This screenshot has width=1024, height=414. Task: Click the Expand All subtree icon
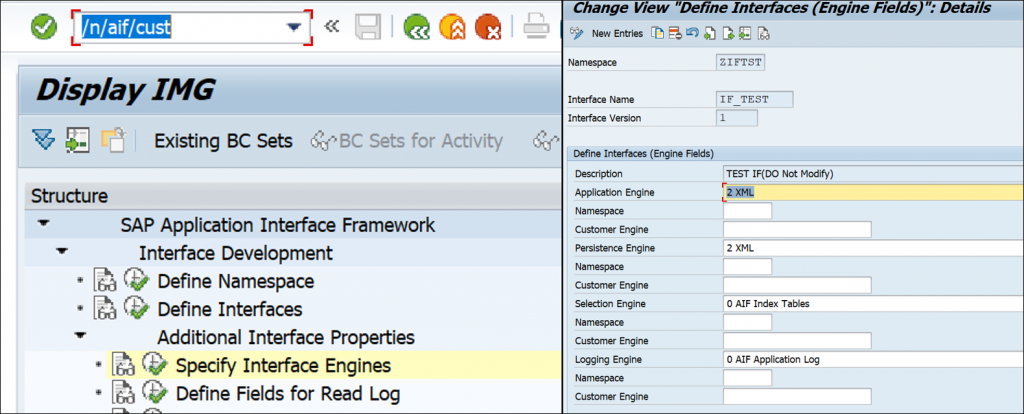point(44,140)
